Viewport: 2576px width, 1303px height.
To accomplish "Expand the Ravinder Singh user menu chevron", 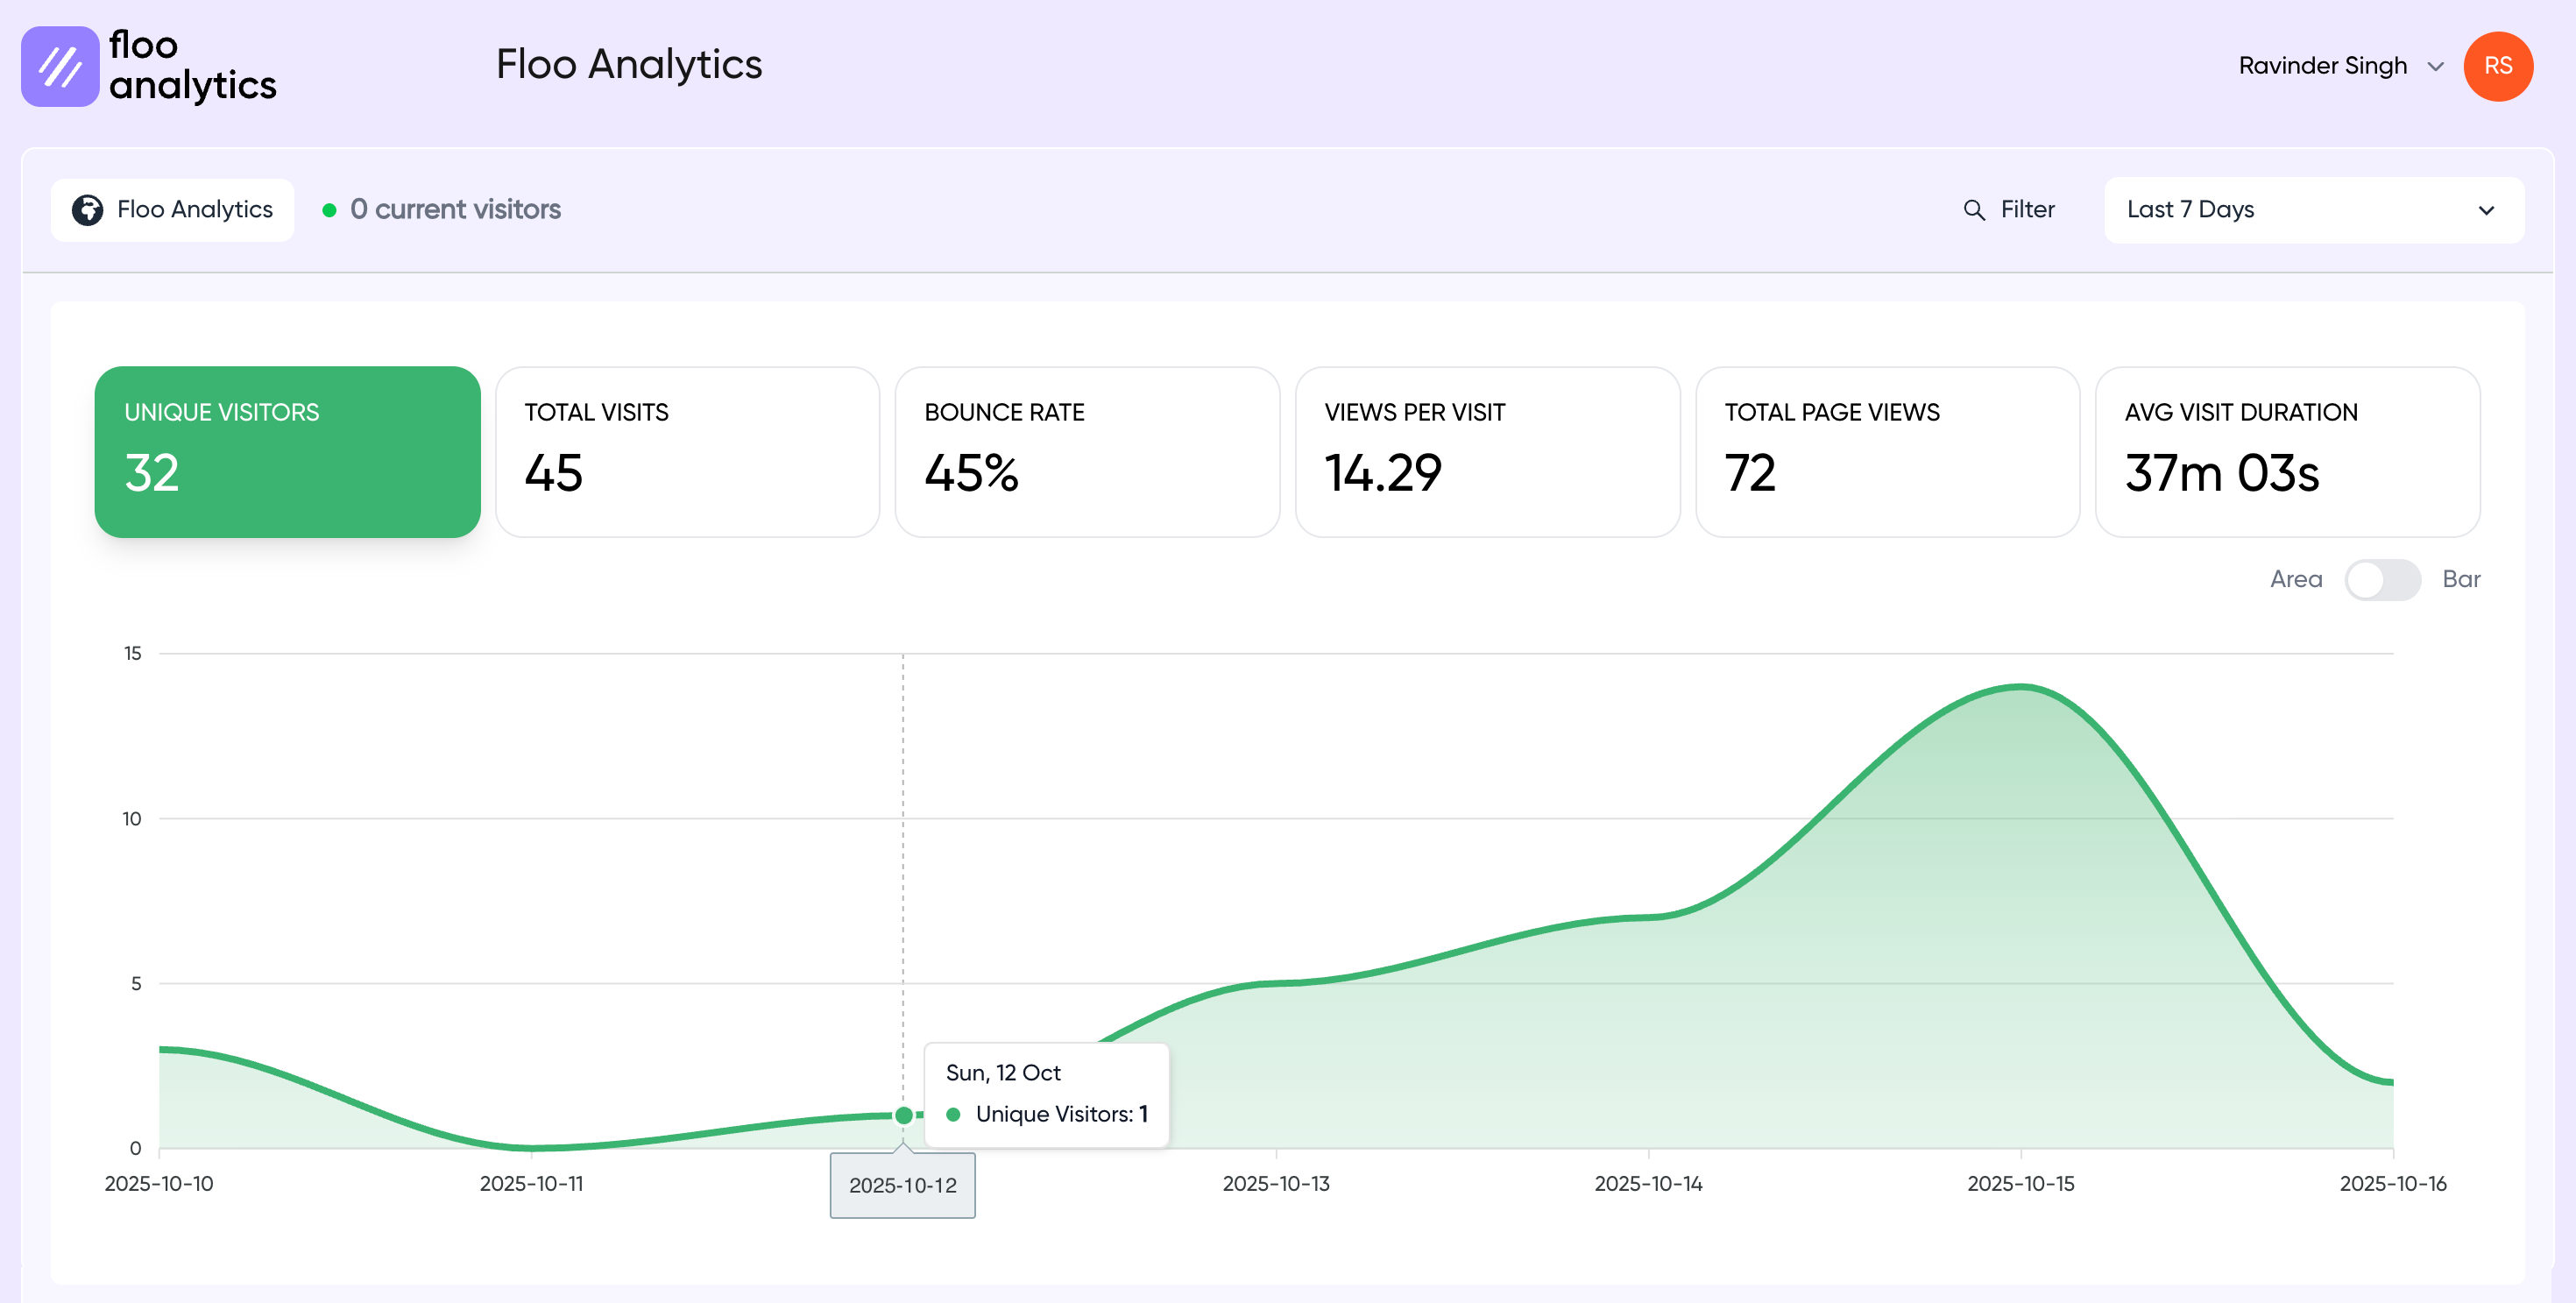I will click(x=2435, y=67).
